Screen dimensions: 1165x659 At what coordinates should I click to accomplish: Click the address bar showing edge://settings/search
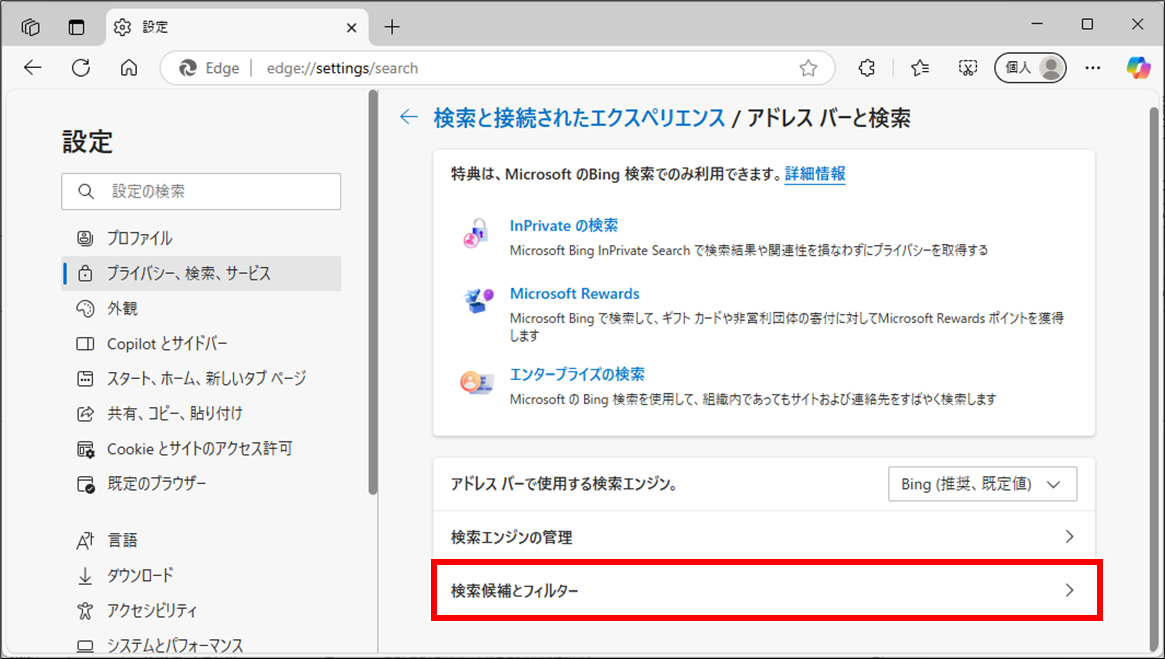click(x=498, y=68)
